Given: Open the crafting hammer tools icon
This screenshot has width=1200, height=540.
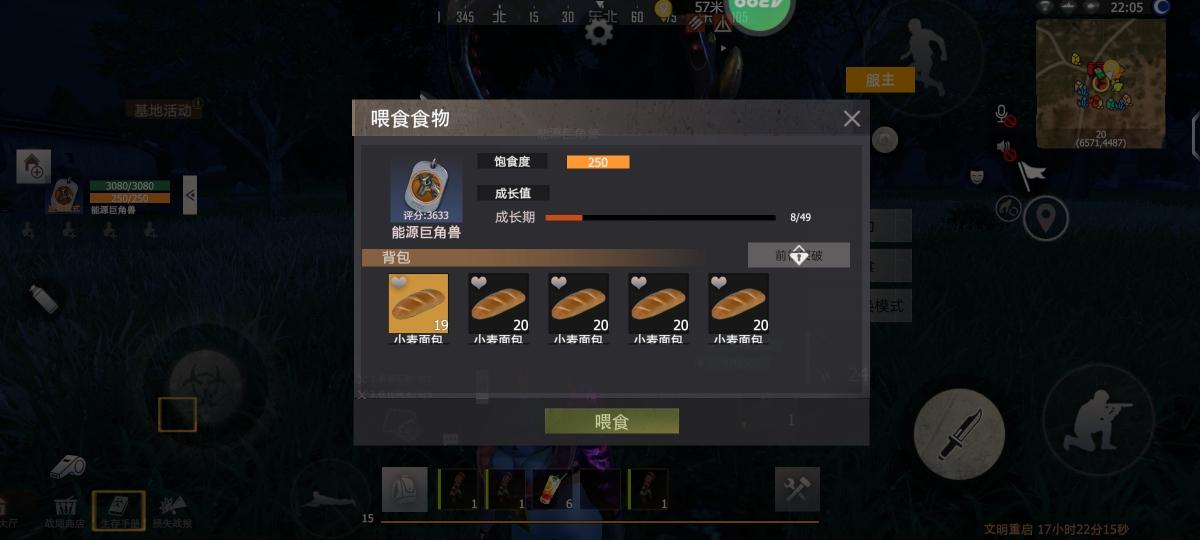Looking at the screenshot, I should [797, 489].
